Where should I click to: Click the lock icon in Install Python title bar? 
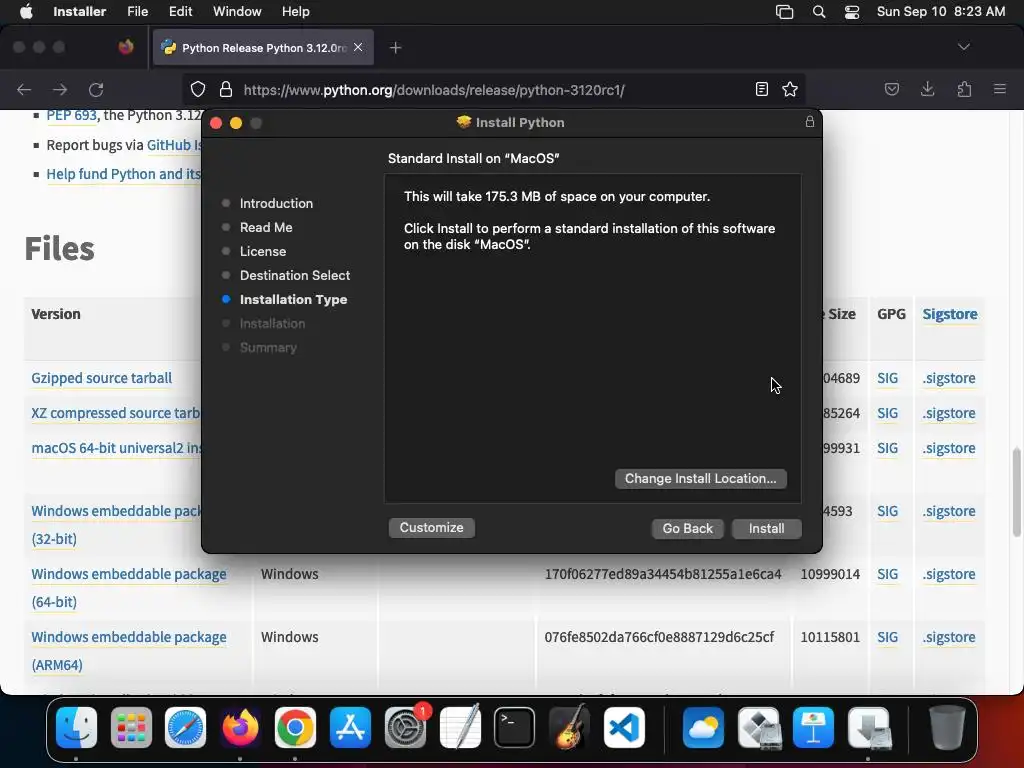click(810, 122)
